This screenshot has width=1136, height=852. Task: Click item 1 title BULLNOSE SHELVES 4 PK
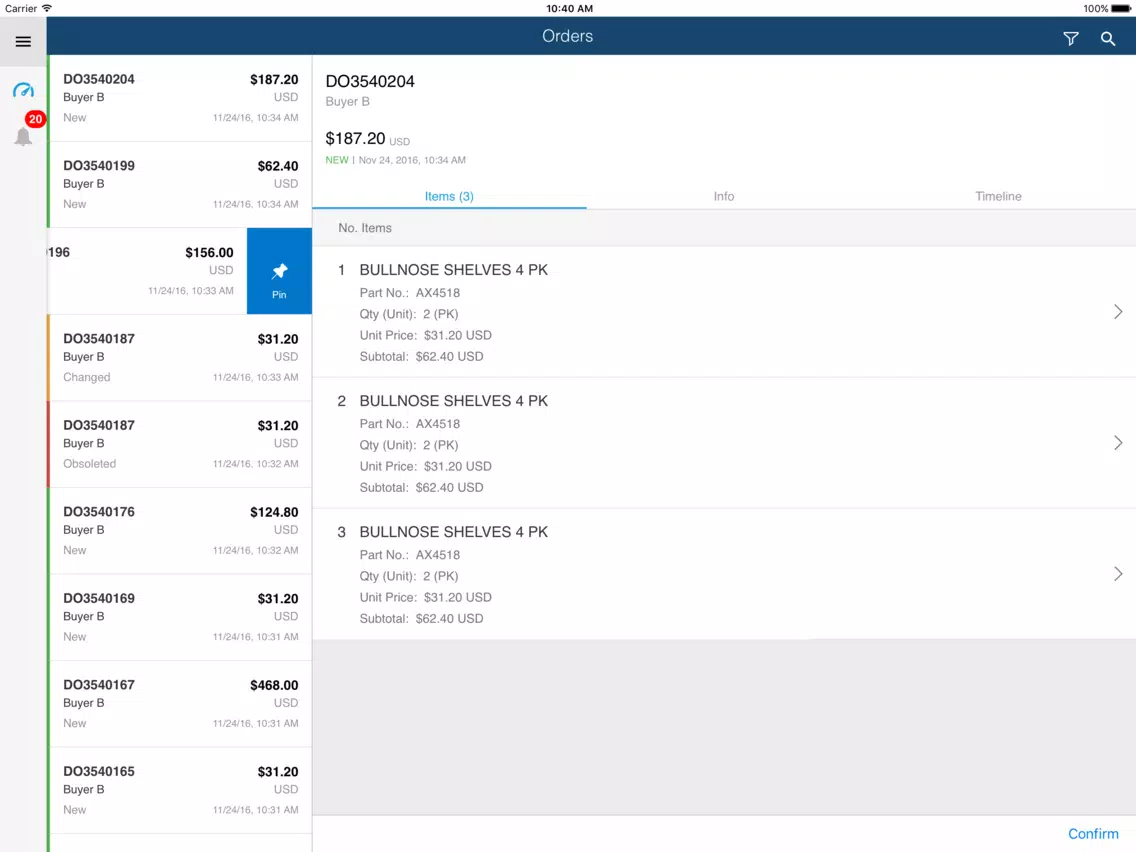coord(454,270)
